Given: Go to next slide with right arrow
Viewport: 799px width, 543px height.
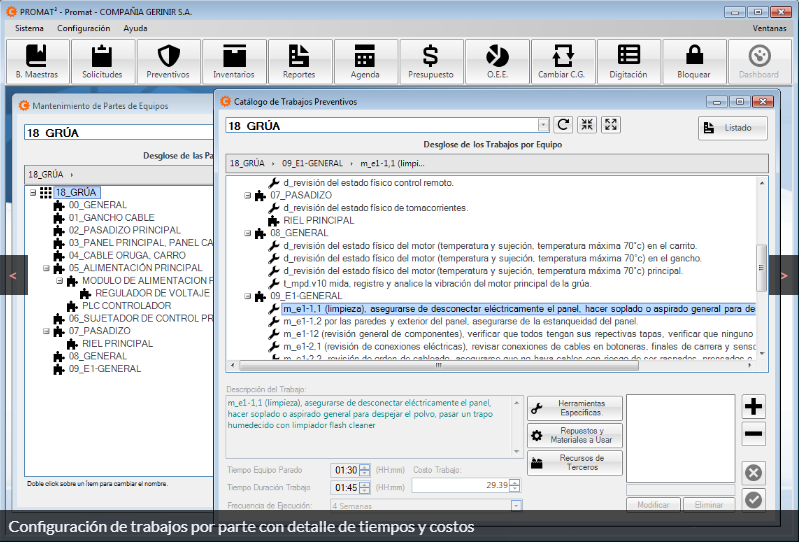Looking at the screenshot, I should tap(785, 272).
